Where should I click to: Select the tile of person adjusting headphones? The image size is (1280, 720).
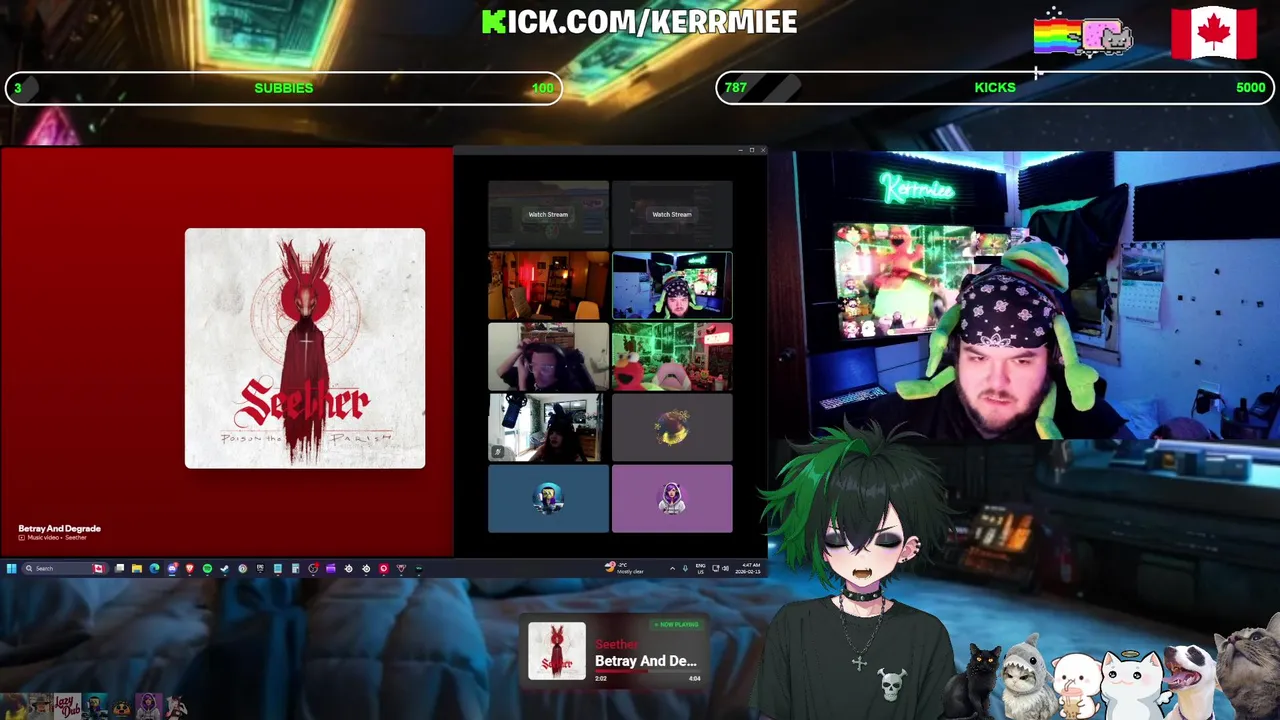pos(548,356)
